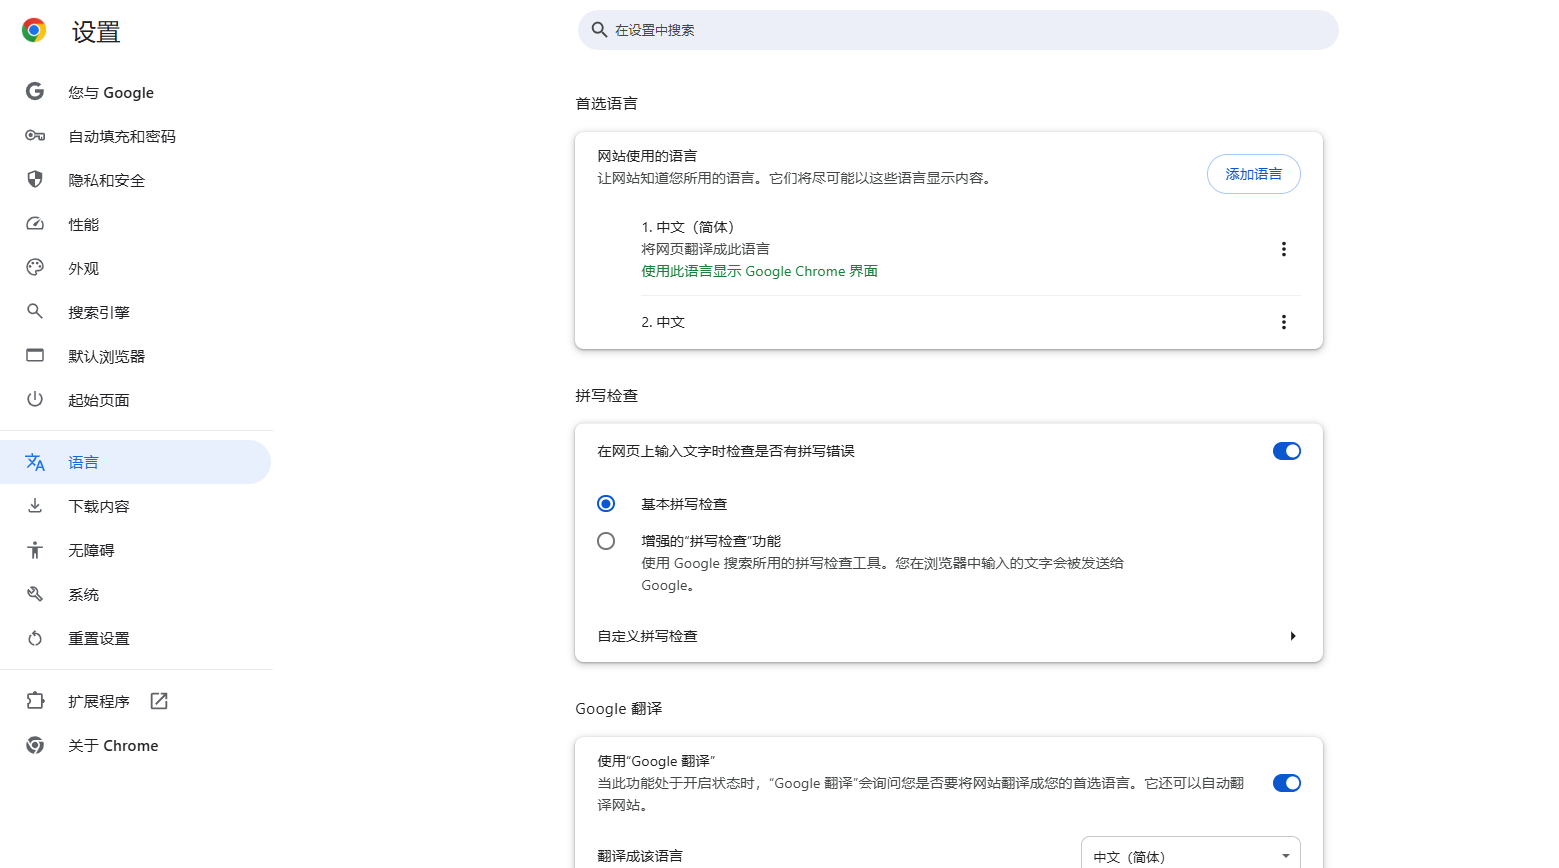Open 您与 Google settings section
Screen dimensions: 1559x868
click(135, 92)
